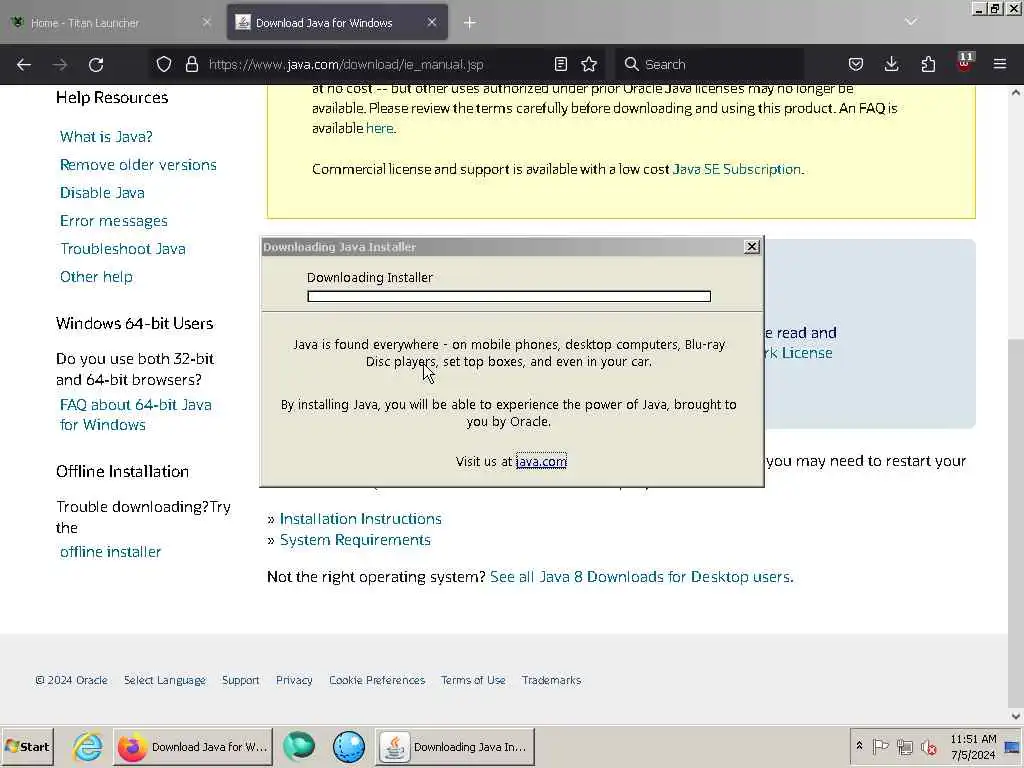Close the Home - Titan Launcher tab

coord(206,22)
